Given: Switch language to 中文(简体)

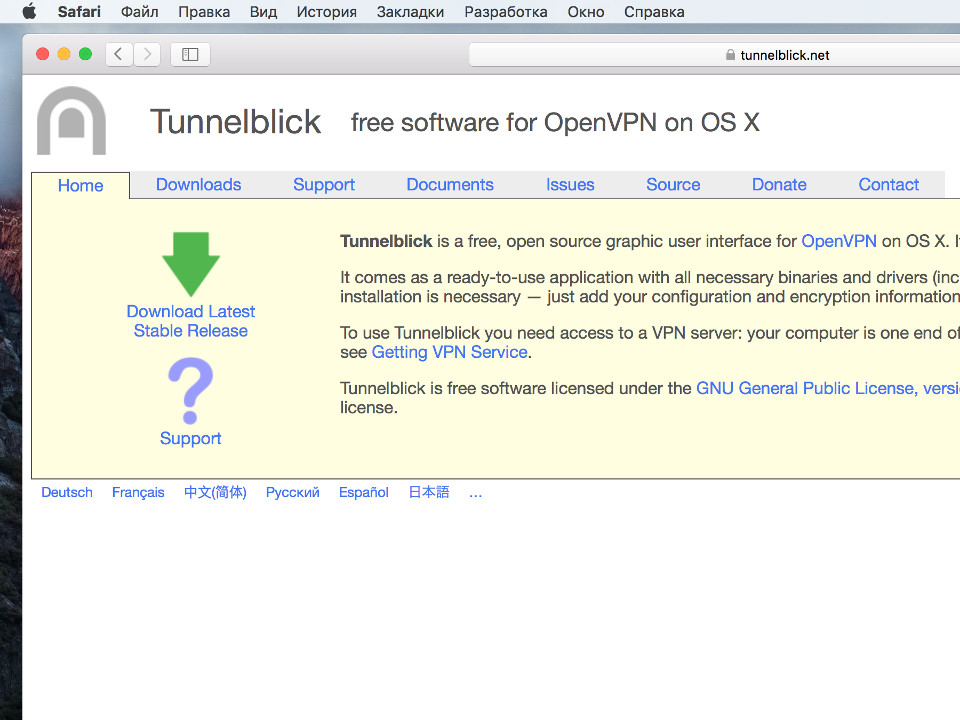Looking at the screenshot, I should [x=215, y=492].
